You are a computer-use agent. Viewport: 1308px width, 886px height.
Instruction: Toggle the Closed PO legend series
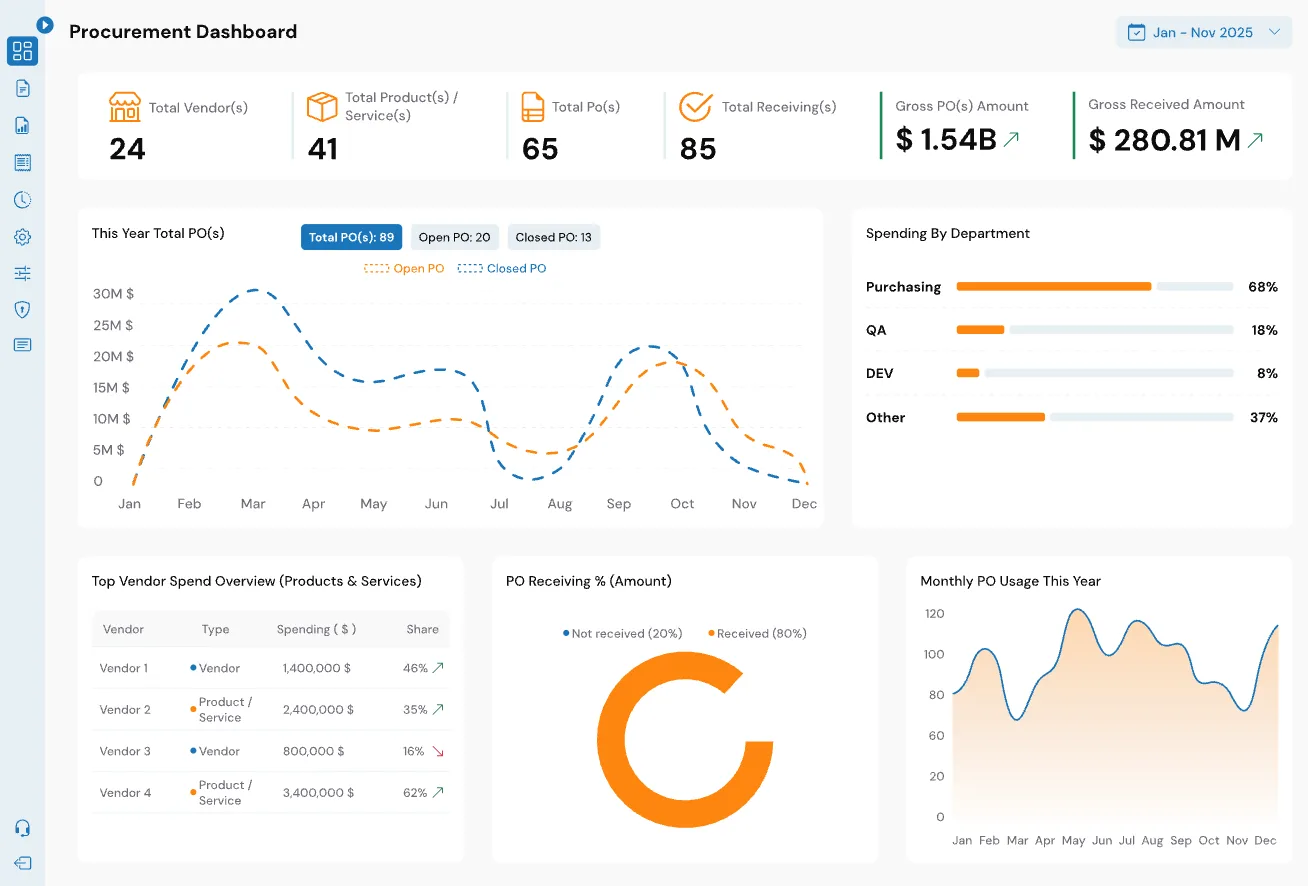tap(502, 268)
